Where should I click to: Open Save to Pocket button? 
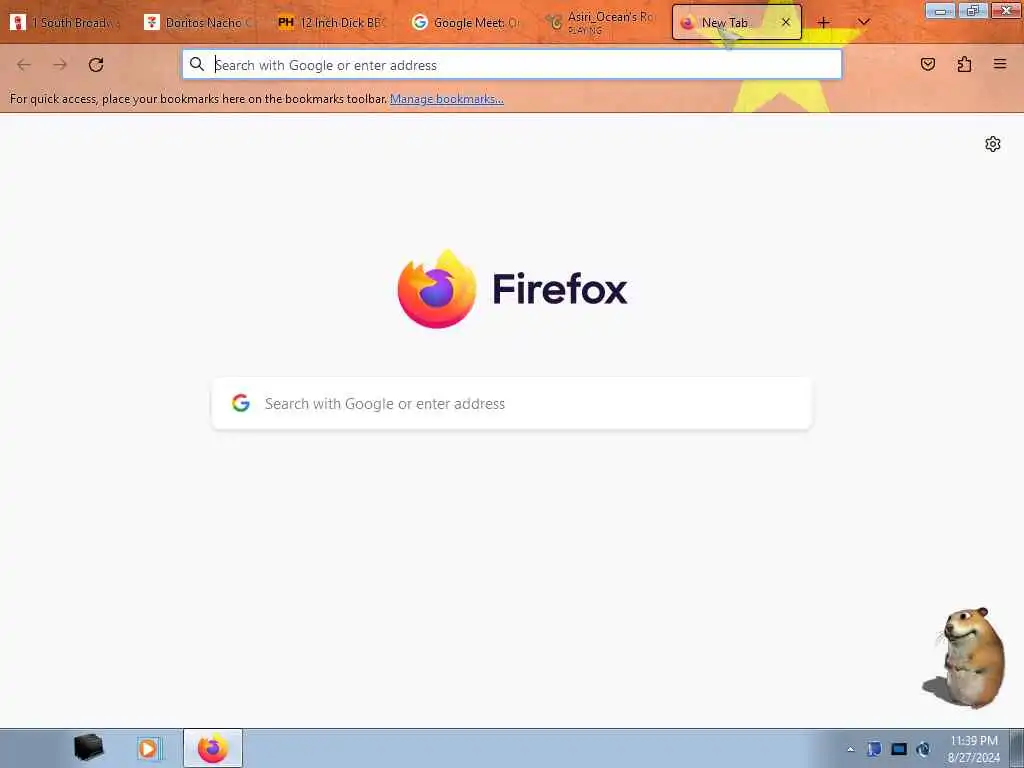pos(928,64)
